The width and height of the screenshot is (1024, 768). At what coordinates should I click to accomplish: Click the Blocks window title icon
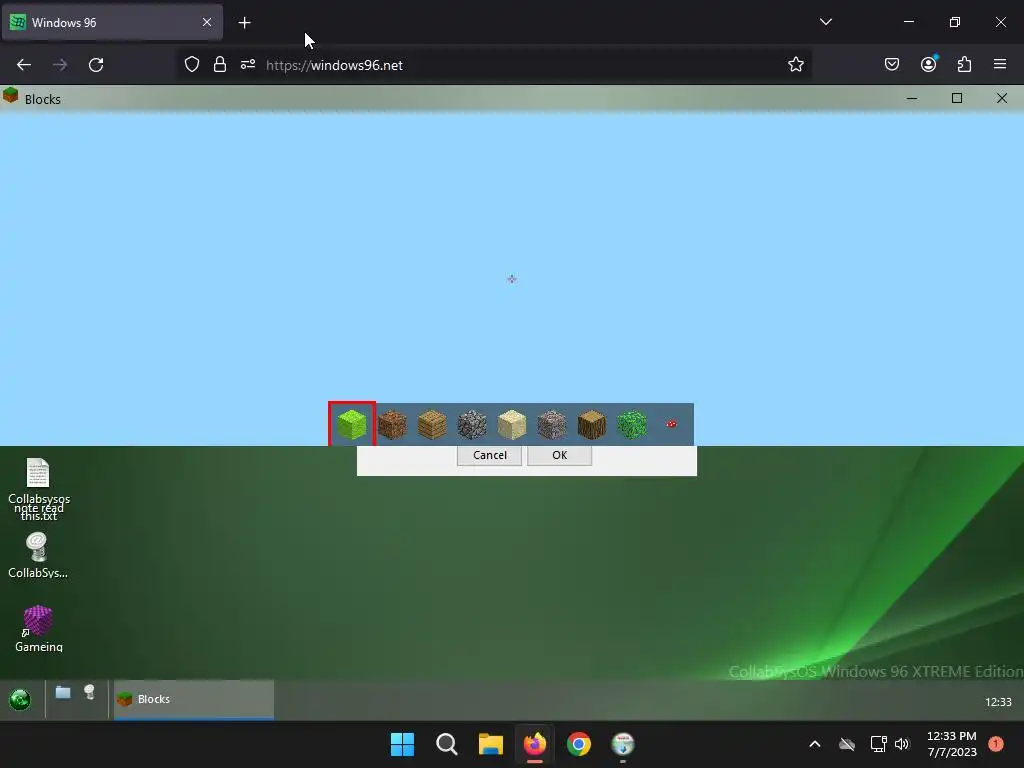10,96
